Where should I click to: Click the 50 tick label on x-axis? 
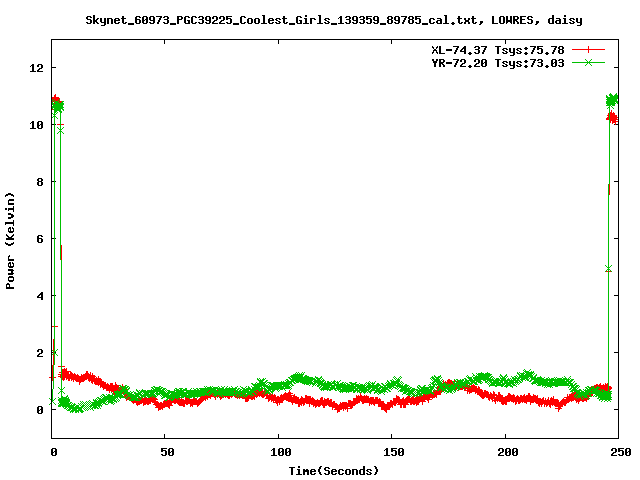click(165, 452)
